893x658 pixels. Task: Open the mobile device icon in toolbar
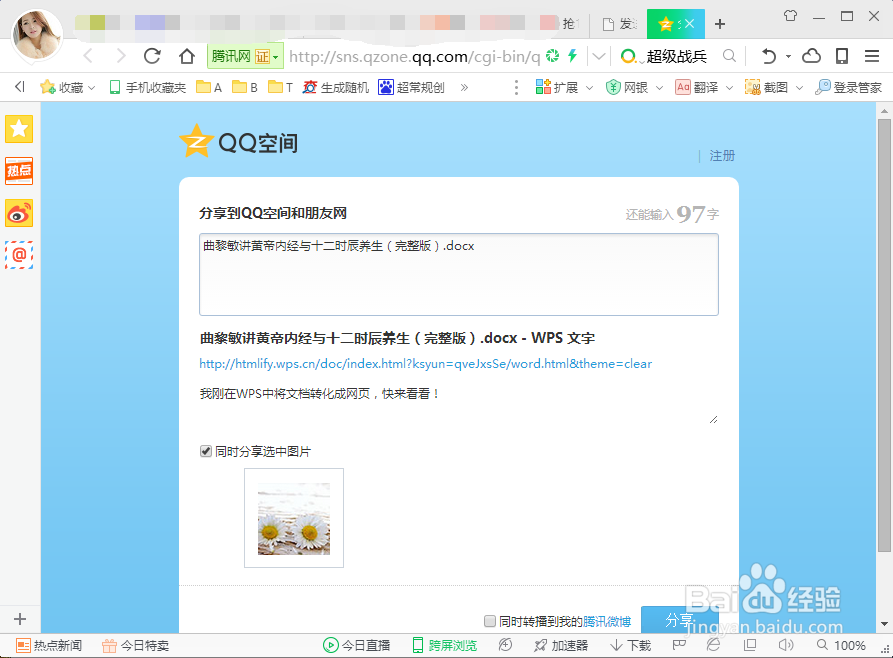pyautogui.click(x=842, y=56)
